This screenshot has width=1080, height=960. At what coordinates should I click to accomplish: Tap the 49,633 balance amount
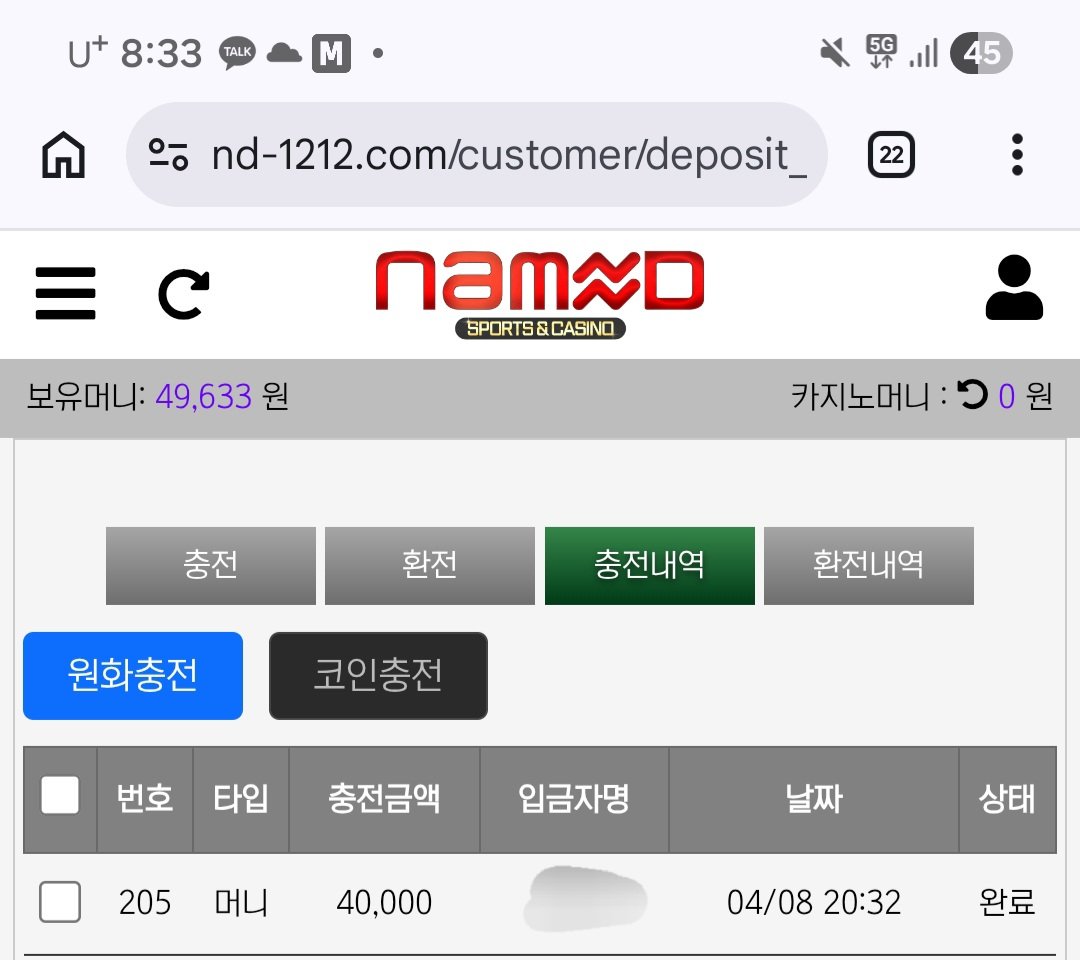(203, 397)
